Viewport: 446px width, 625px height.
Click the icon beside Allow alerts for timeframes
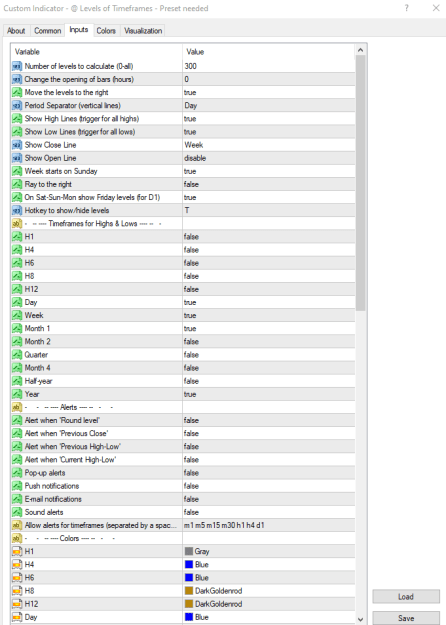(x=17, y=525)
